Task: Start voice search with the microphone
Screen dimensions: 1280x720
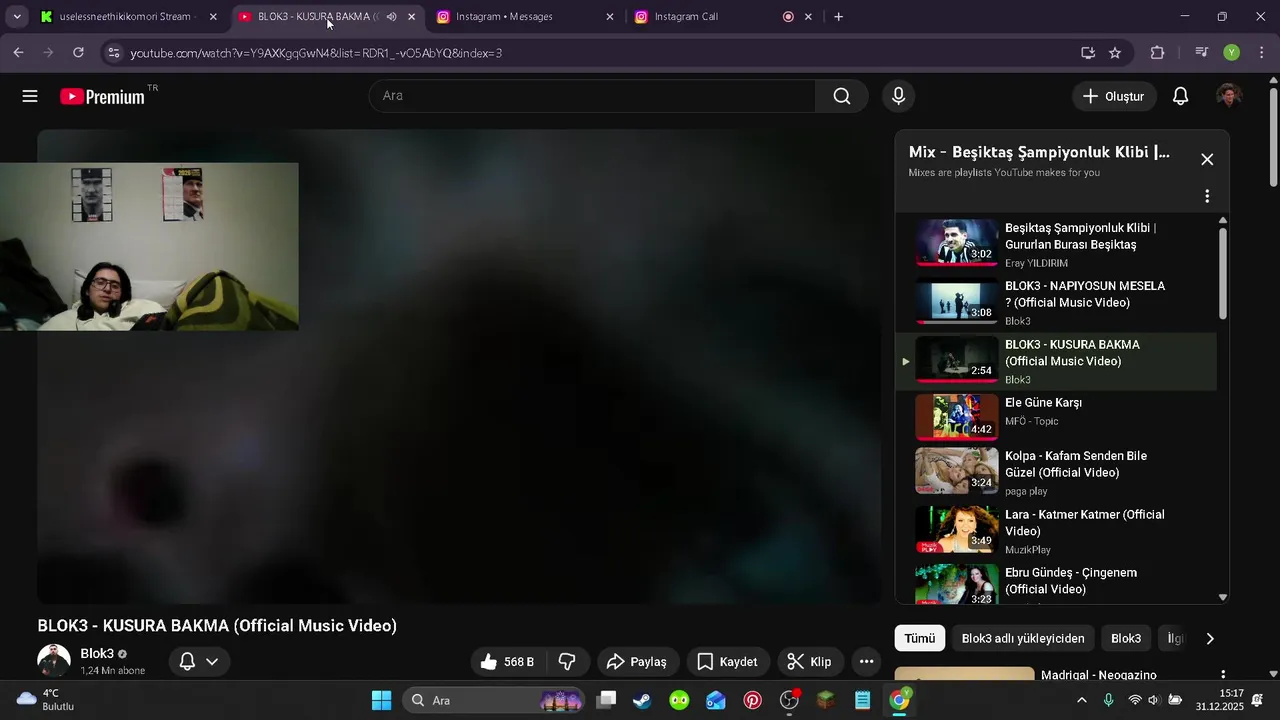Action: tap(898, 96)
